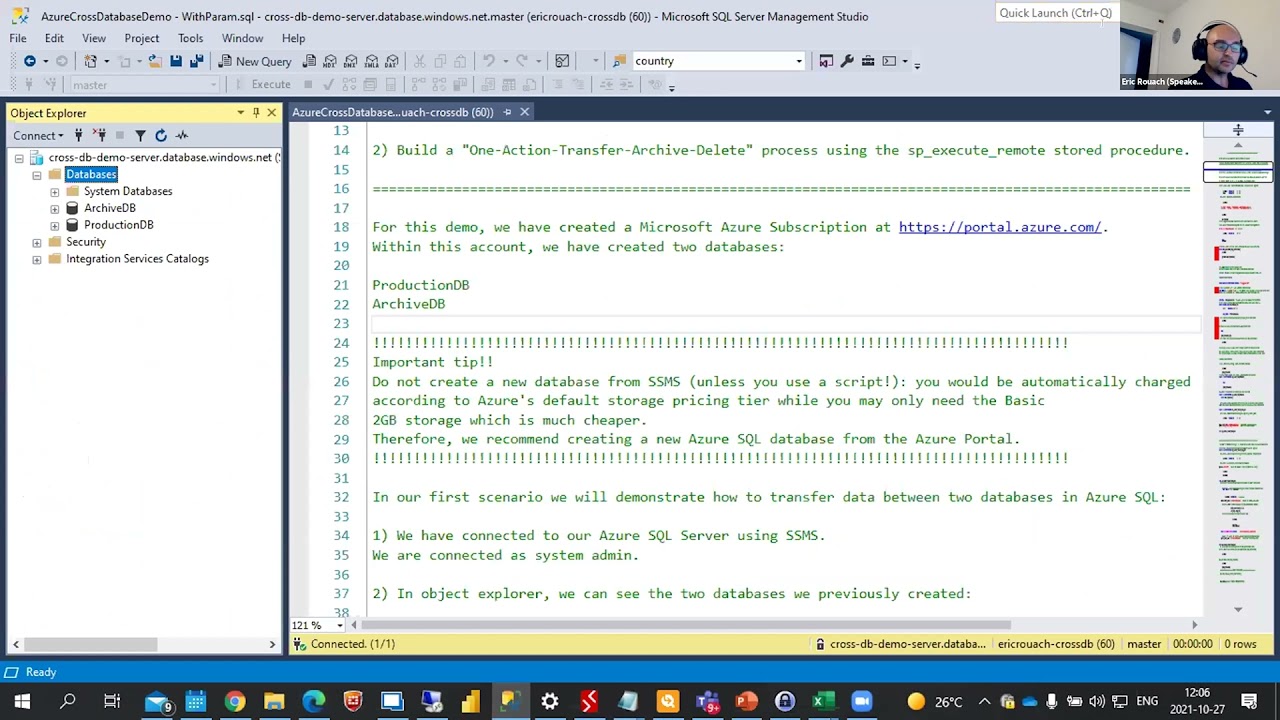The height and width of the screenshot is (720, 1280).
Task: Expand the Security folder
Action: (x=37, y=242)
